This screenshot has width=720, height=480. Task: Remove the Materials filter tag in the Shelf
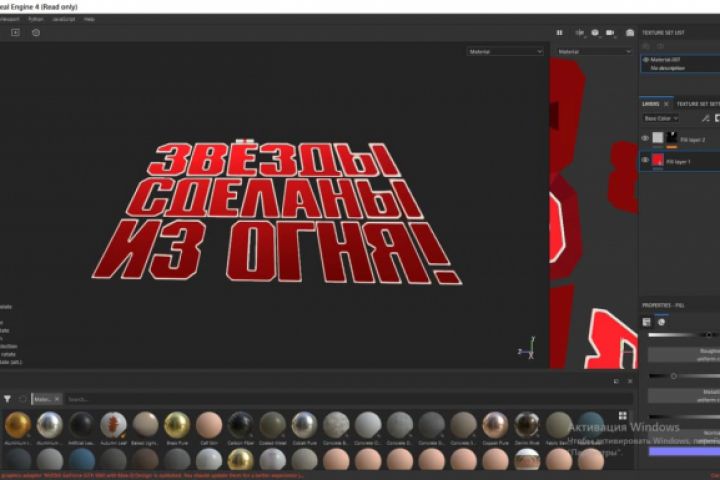pyautogui.click(x=56, y=399)
